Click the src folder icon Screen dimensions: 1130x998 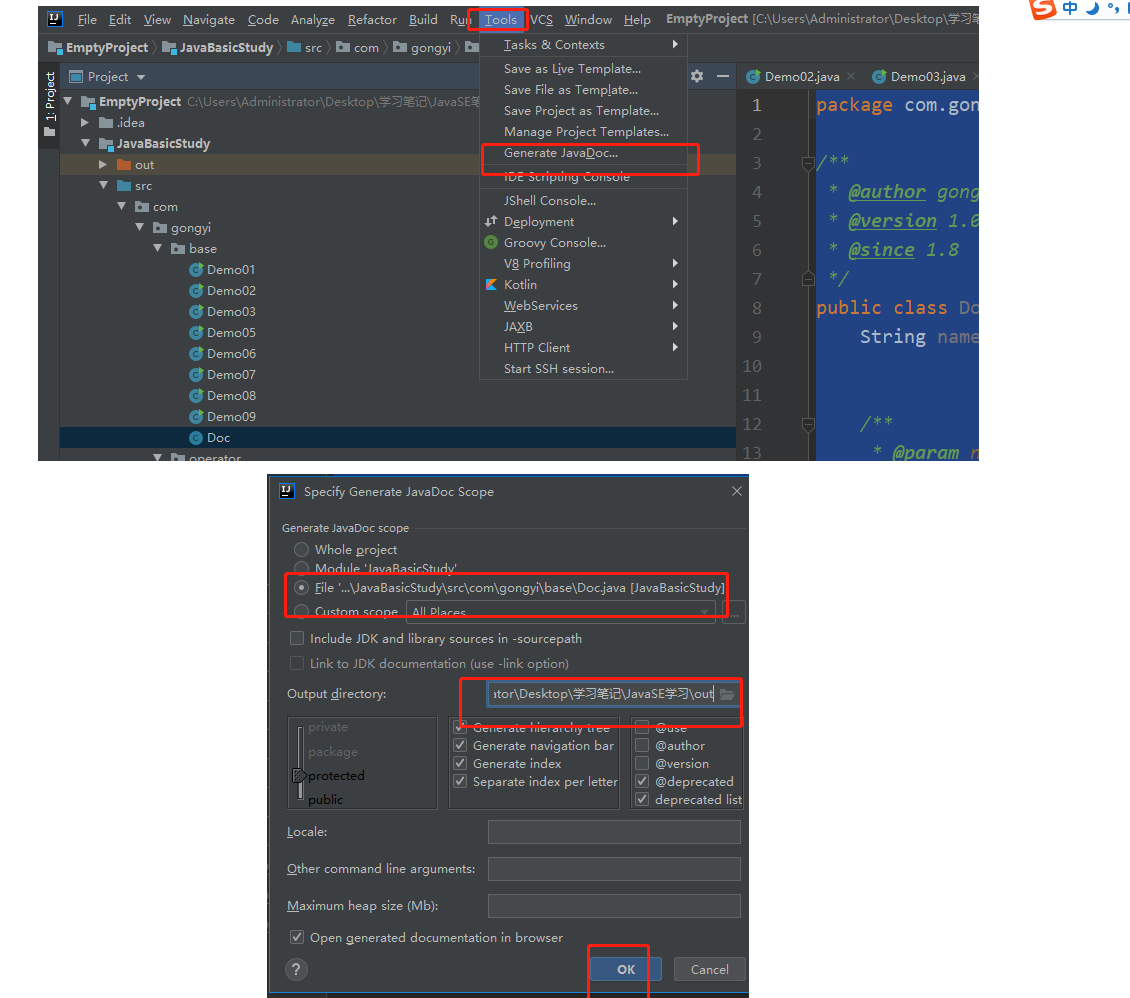coord(124,185)
